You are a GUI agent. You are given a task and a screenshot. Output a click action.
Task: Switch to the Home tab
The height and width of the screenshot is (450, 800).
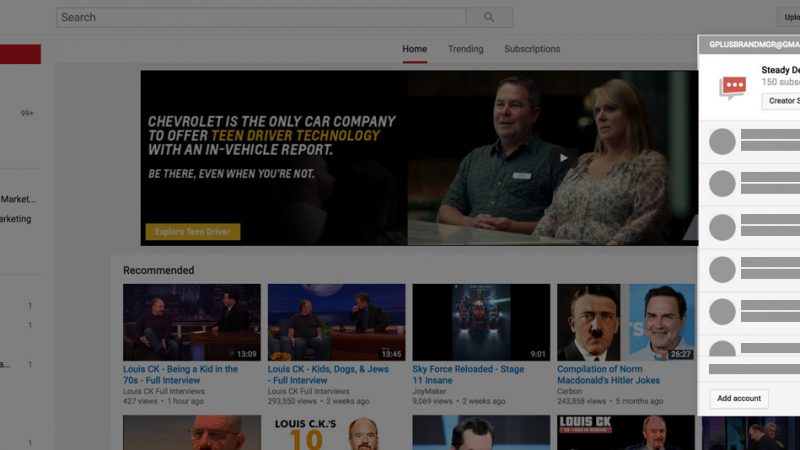(x=414, y=49)
